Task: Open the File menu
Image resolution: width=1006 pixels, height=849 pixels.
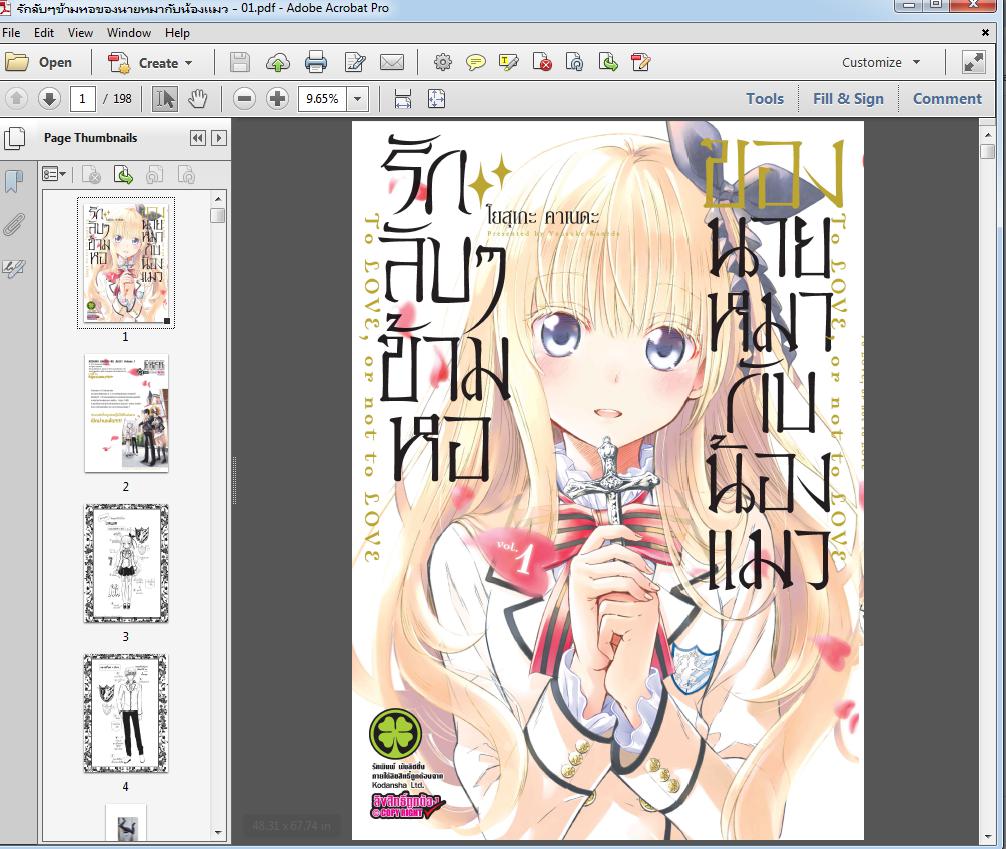Action: pyautogui.click(x=11, y=33)
